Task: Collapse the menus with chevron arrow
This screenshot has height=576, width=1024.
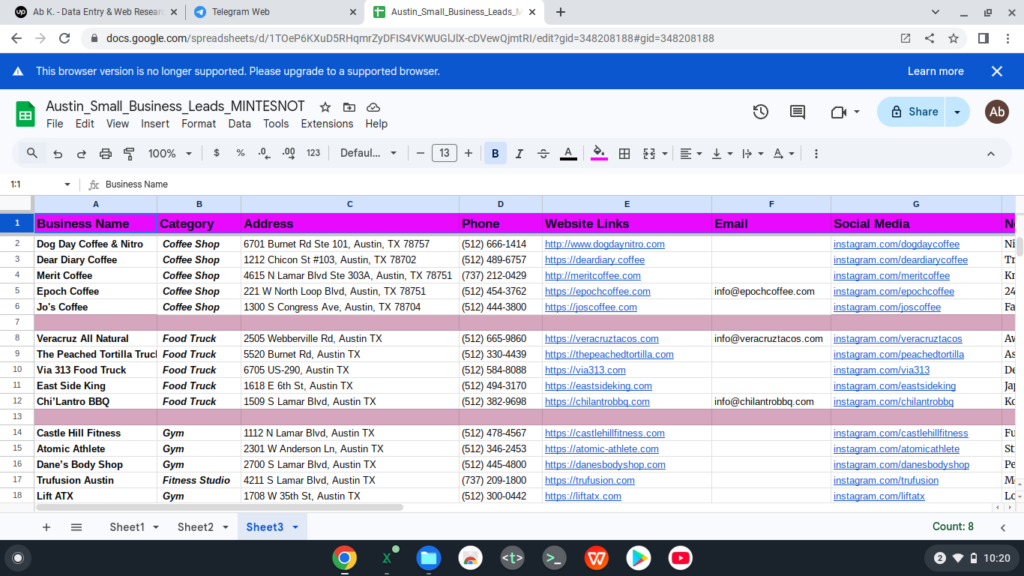Action: click(991, 154)
